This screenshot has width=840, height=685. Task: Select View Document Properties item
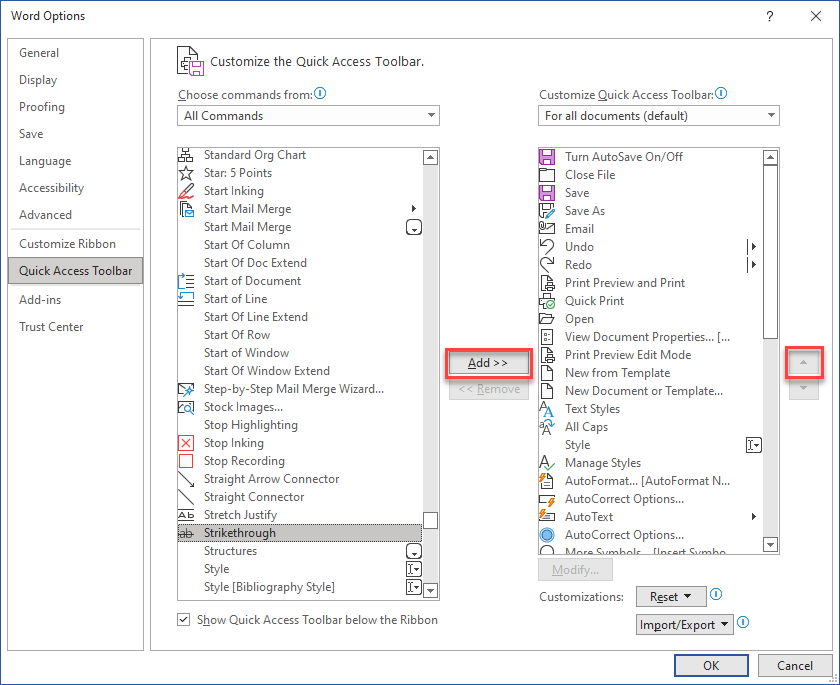point(650,337)
